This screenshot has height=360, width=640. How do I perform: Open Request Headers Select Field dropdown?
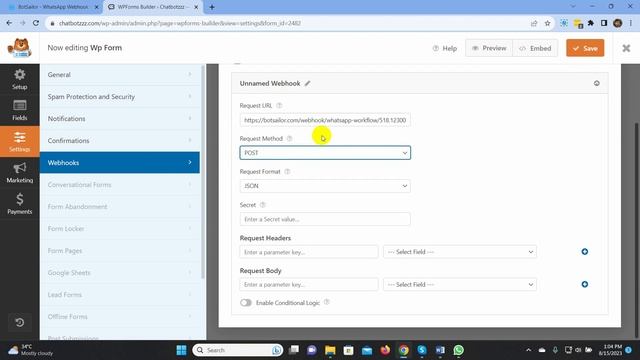(460, 252)
